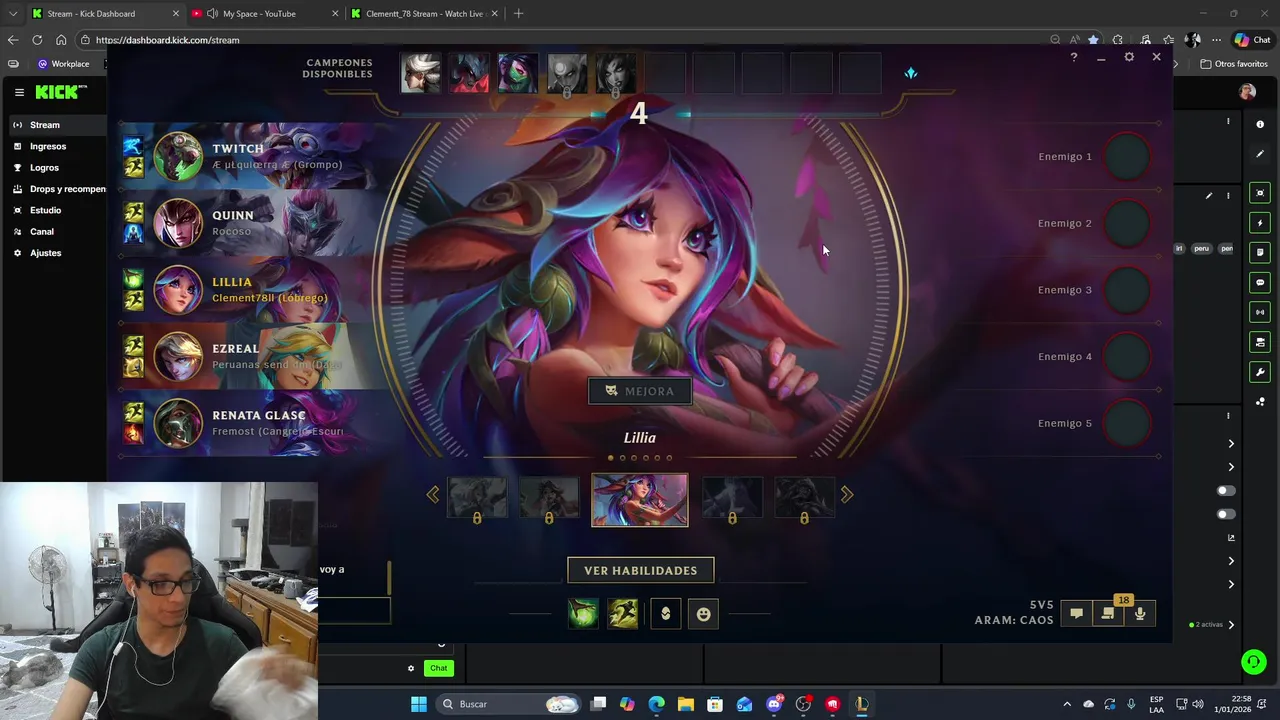Click the info icon in Kick toolbar
This screenshot has width=1280, height=720.
click(x=1260, y=125)
